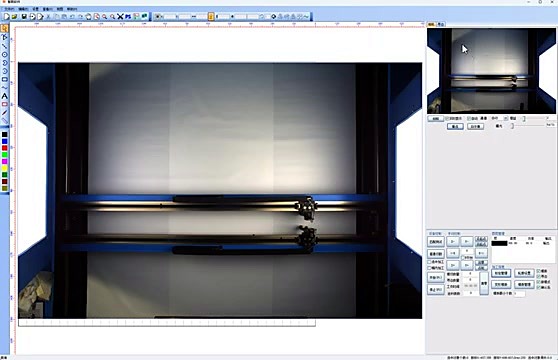Open the 编辑 menu
Viewport: 558px width, 360px height.
click(23, 9)
